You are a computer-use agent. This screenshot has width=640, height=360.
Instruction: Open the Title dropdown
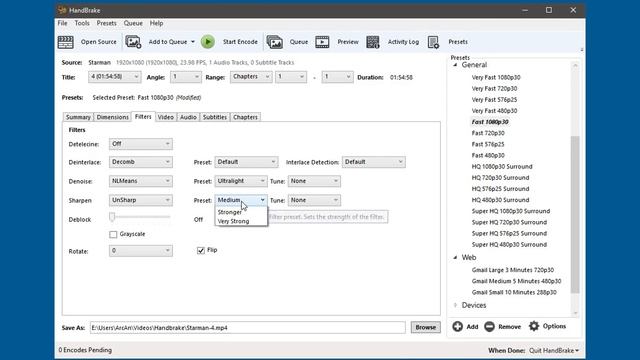click(x=114, y=77)
